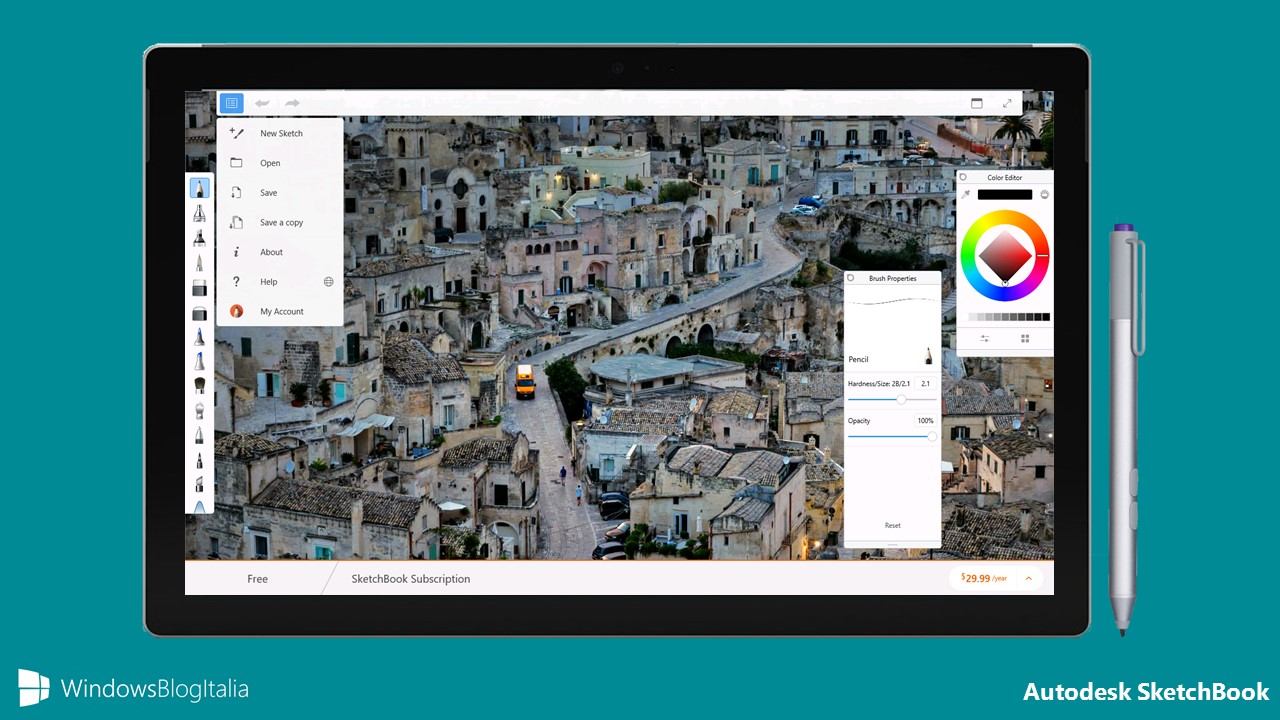The height and width of the screenshot is (720, 1280).
Task: Switch to SketchBook Subscription tab
Action: pos(411,579)
